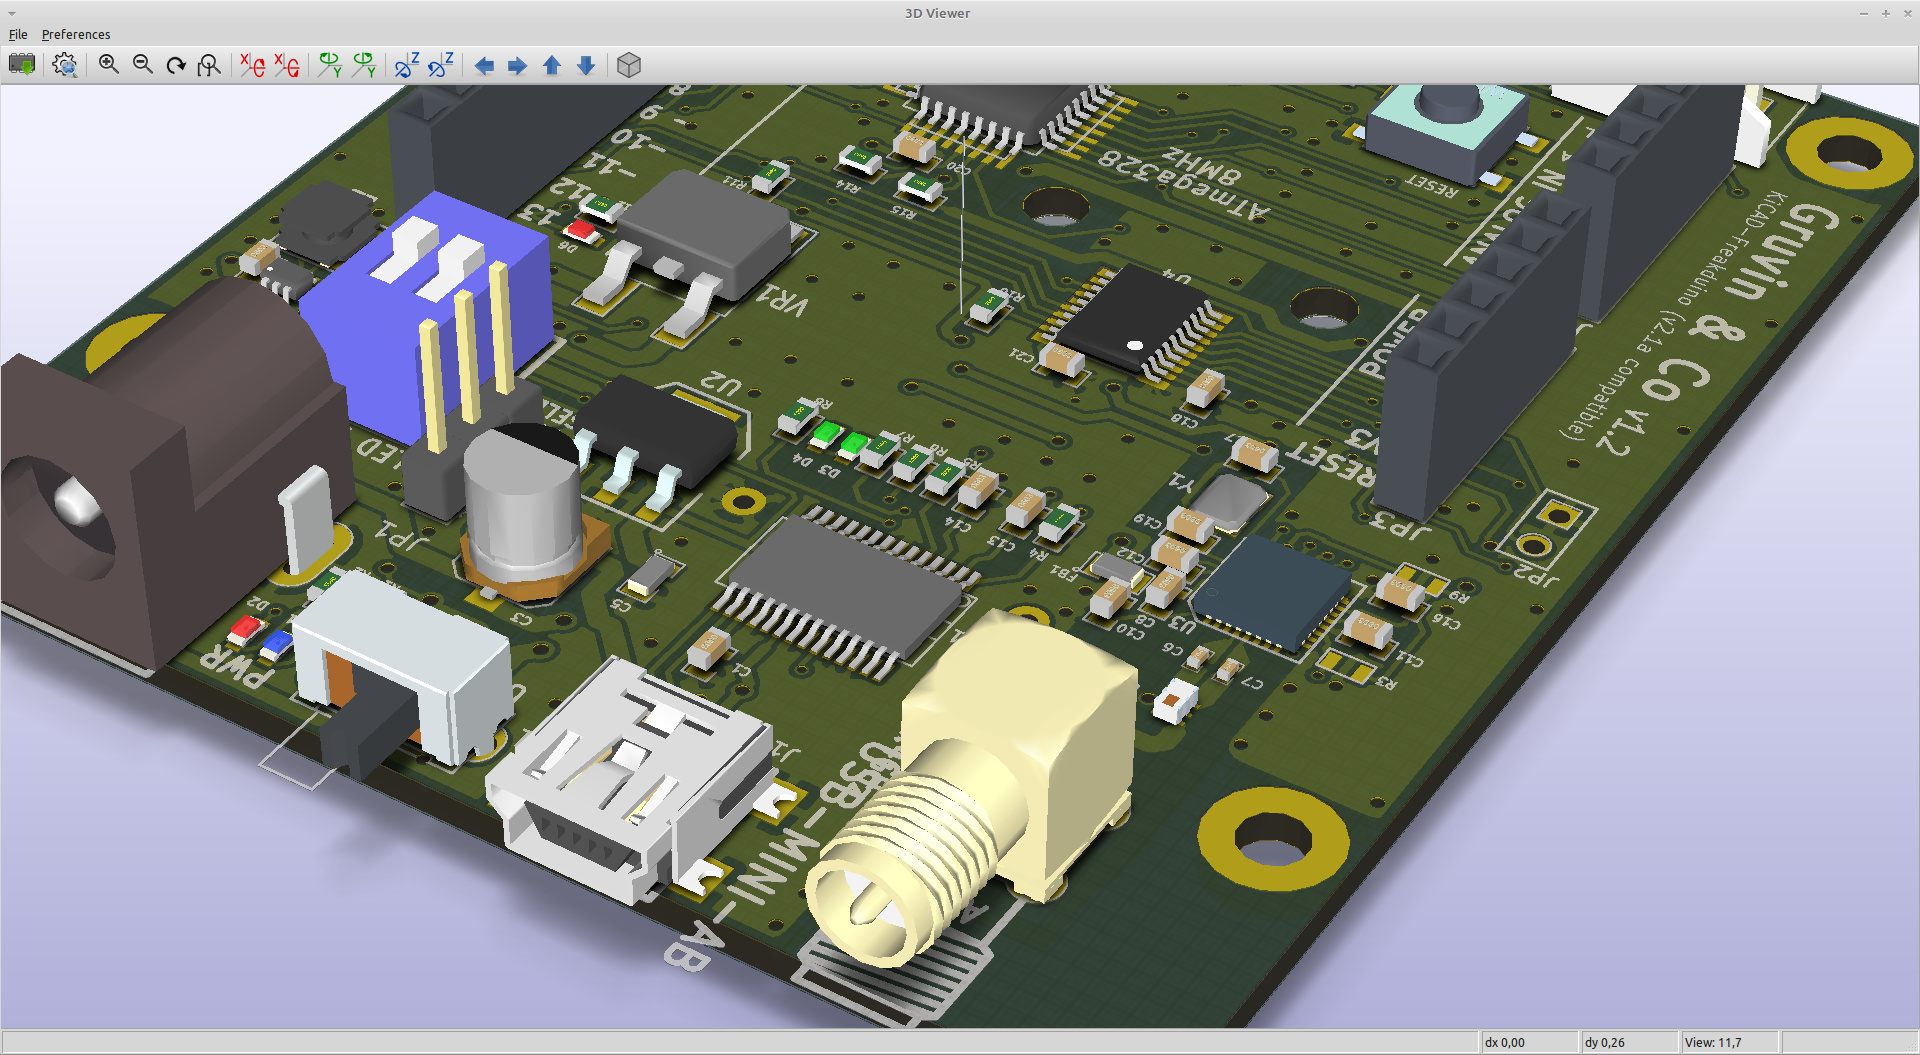Open the Preferences menu
1920x1055 pixels.
coord(76,34)
